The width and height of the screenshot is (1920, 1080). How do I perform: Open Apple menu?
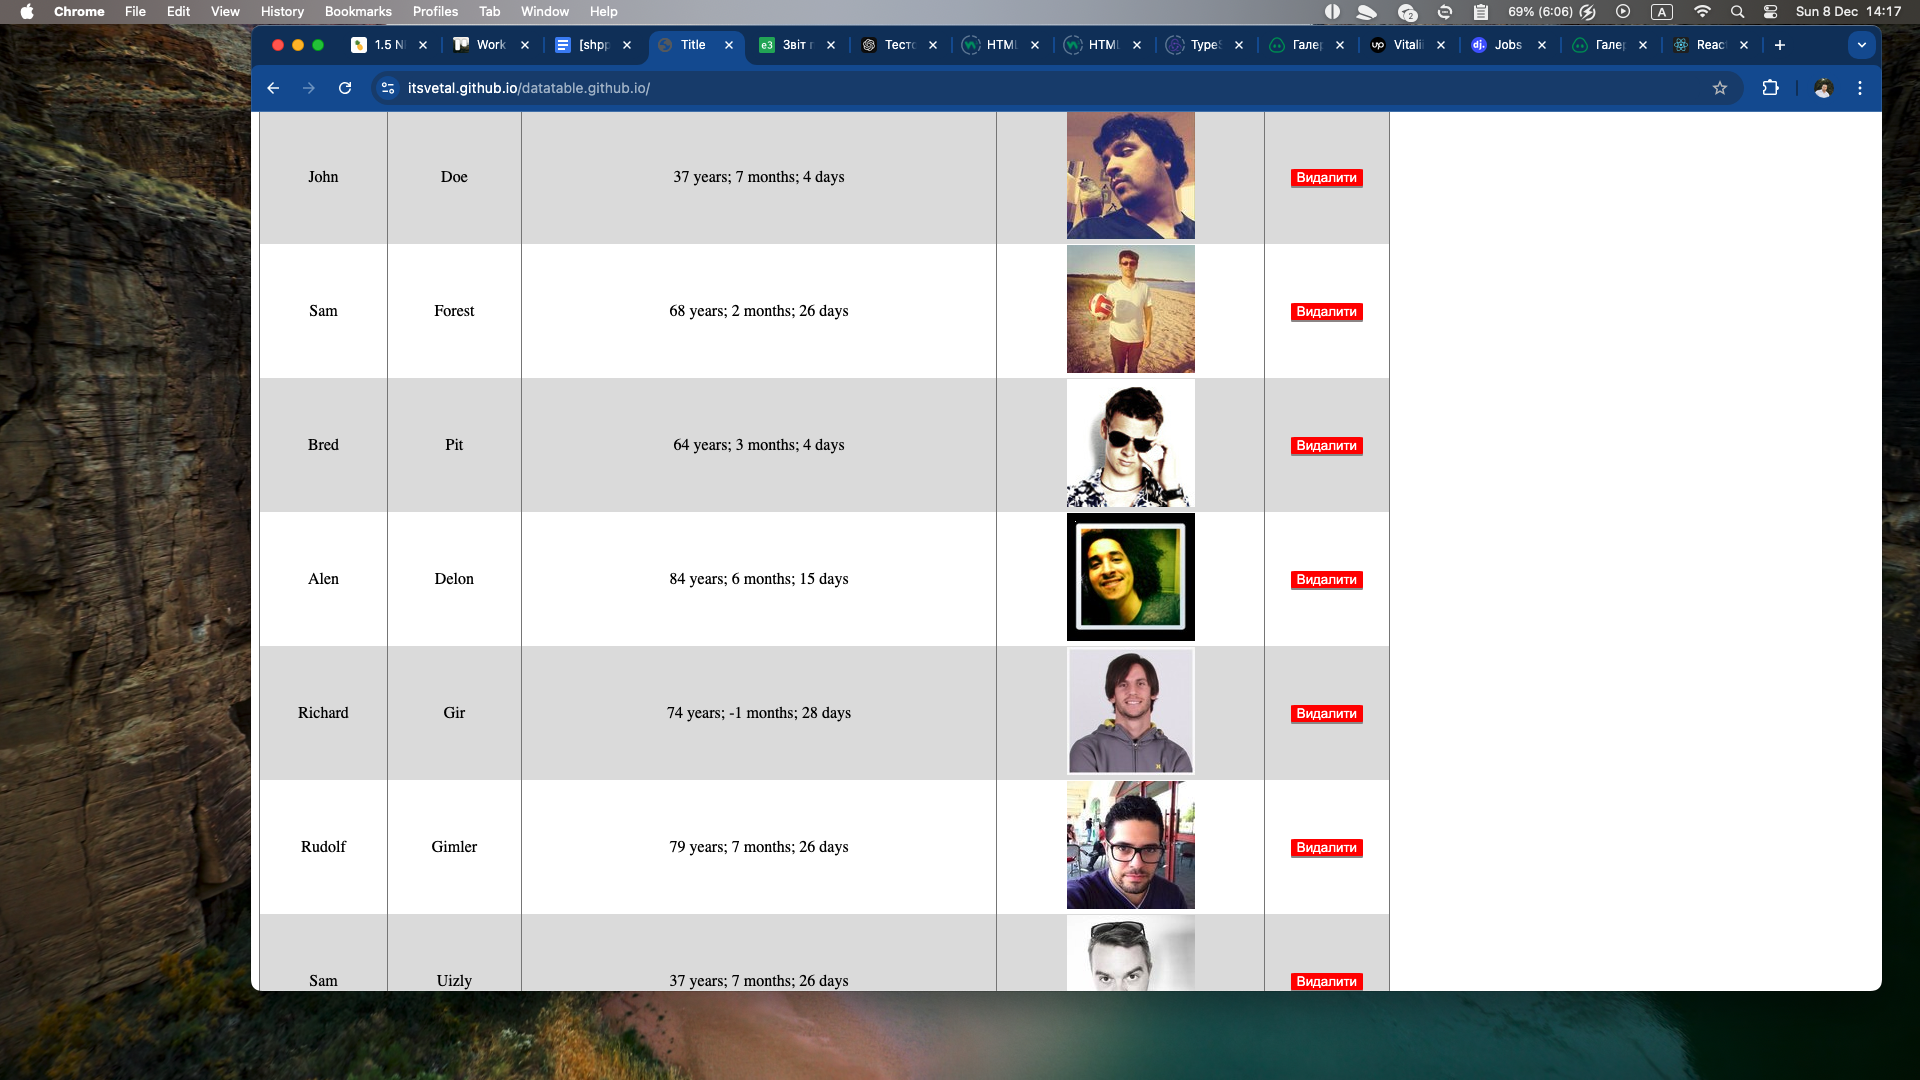(x=27, y=12)
